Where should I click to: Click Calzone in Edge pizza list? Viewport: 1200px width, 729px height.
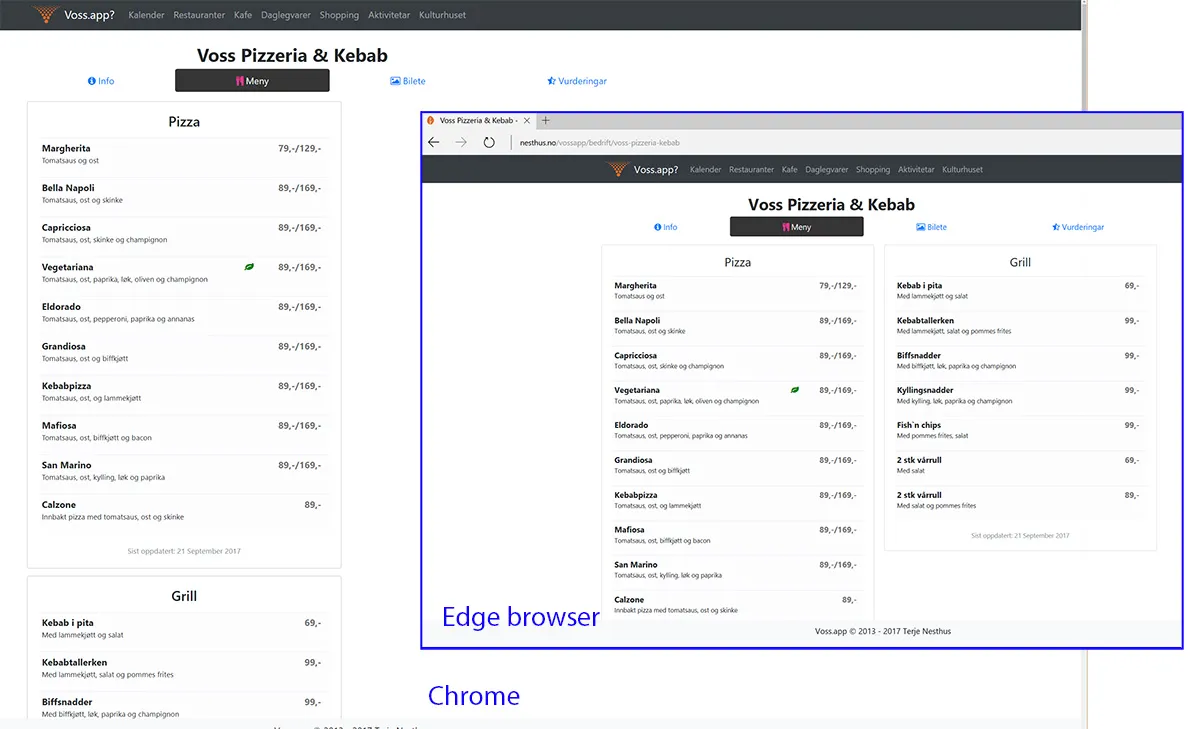click(629, 600)
